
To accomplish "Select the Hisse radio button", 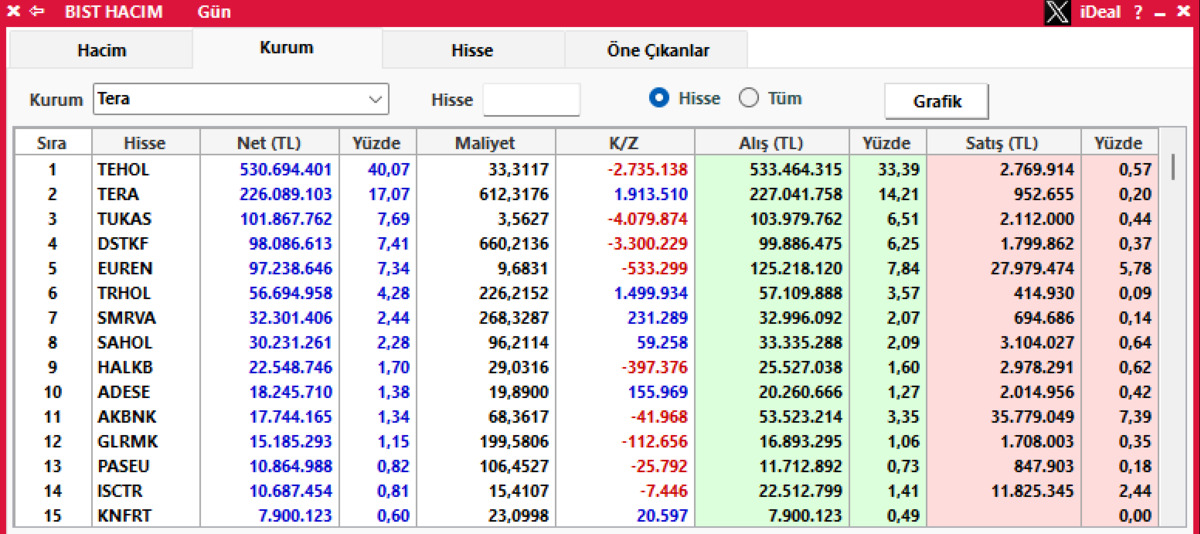I will pyautogui.click(x=659, y=98).
